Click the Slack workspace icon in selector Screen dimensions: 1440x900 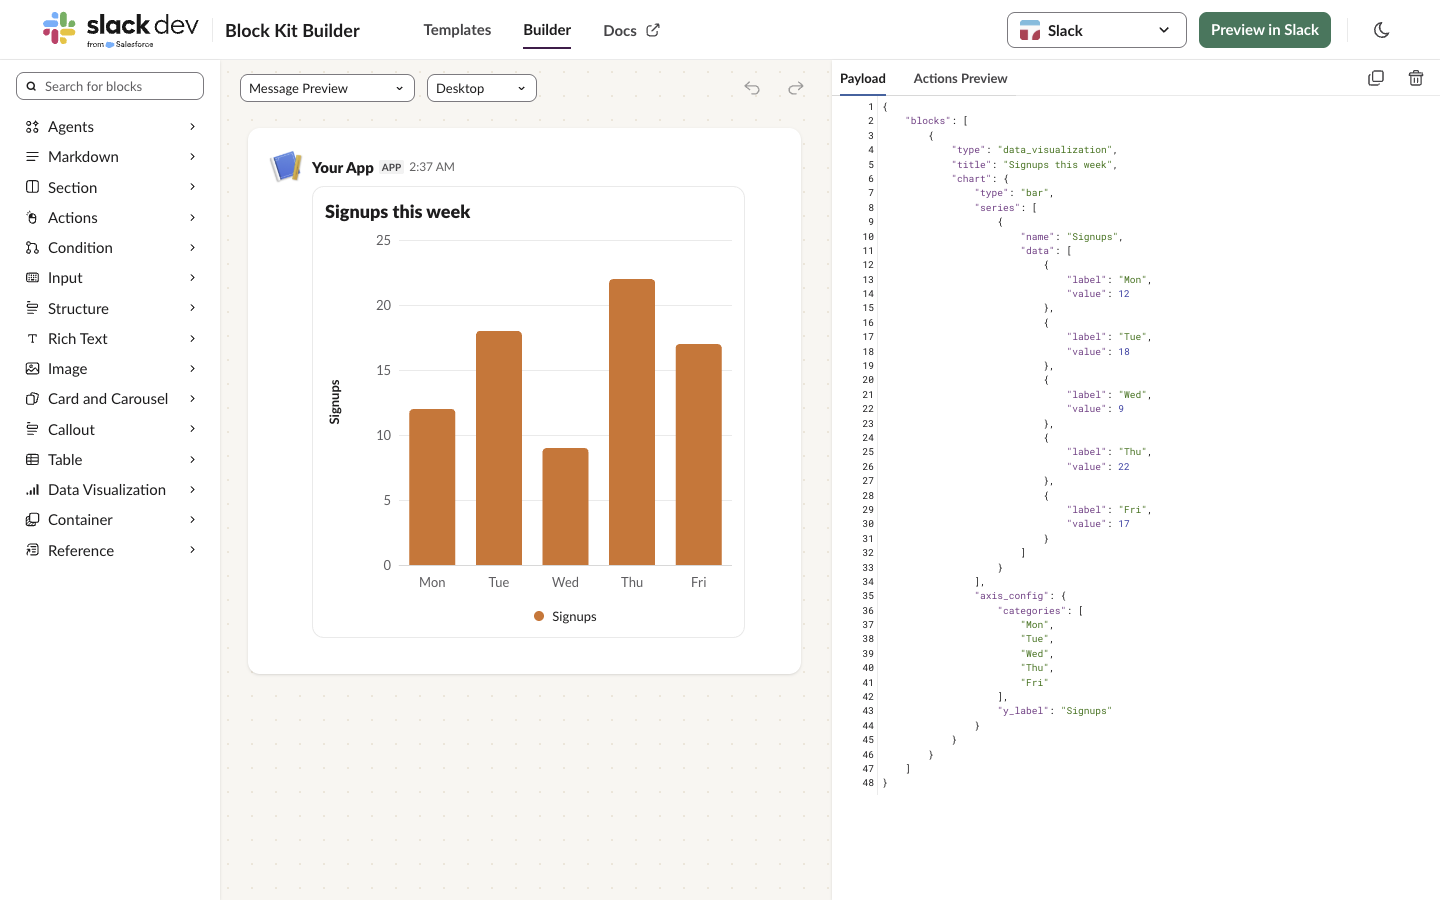1030,30
